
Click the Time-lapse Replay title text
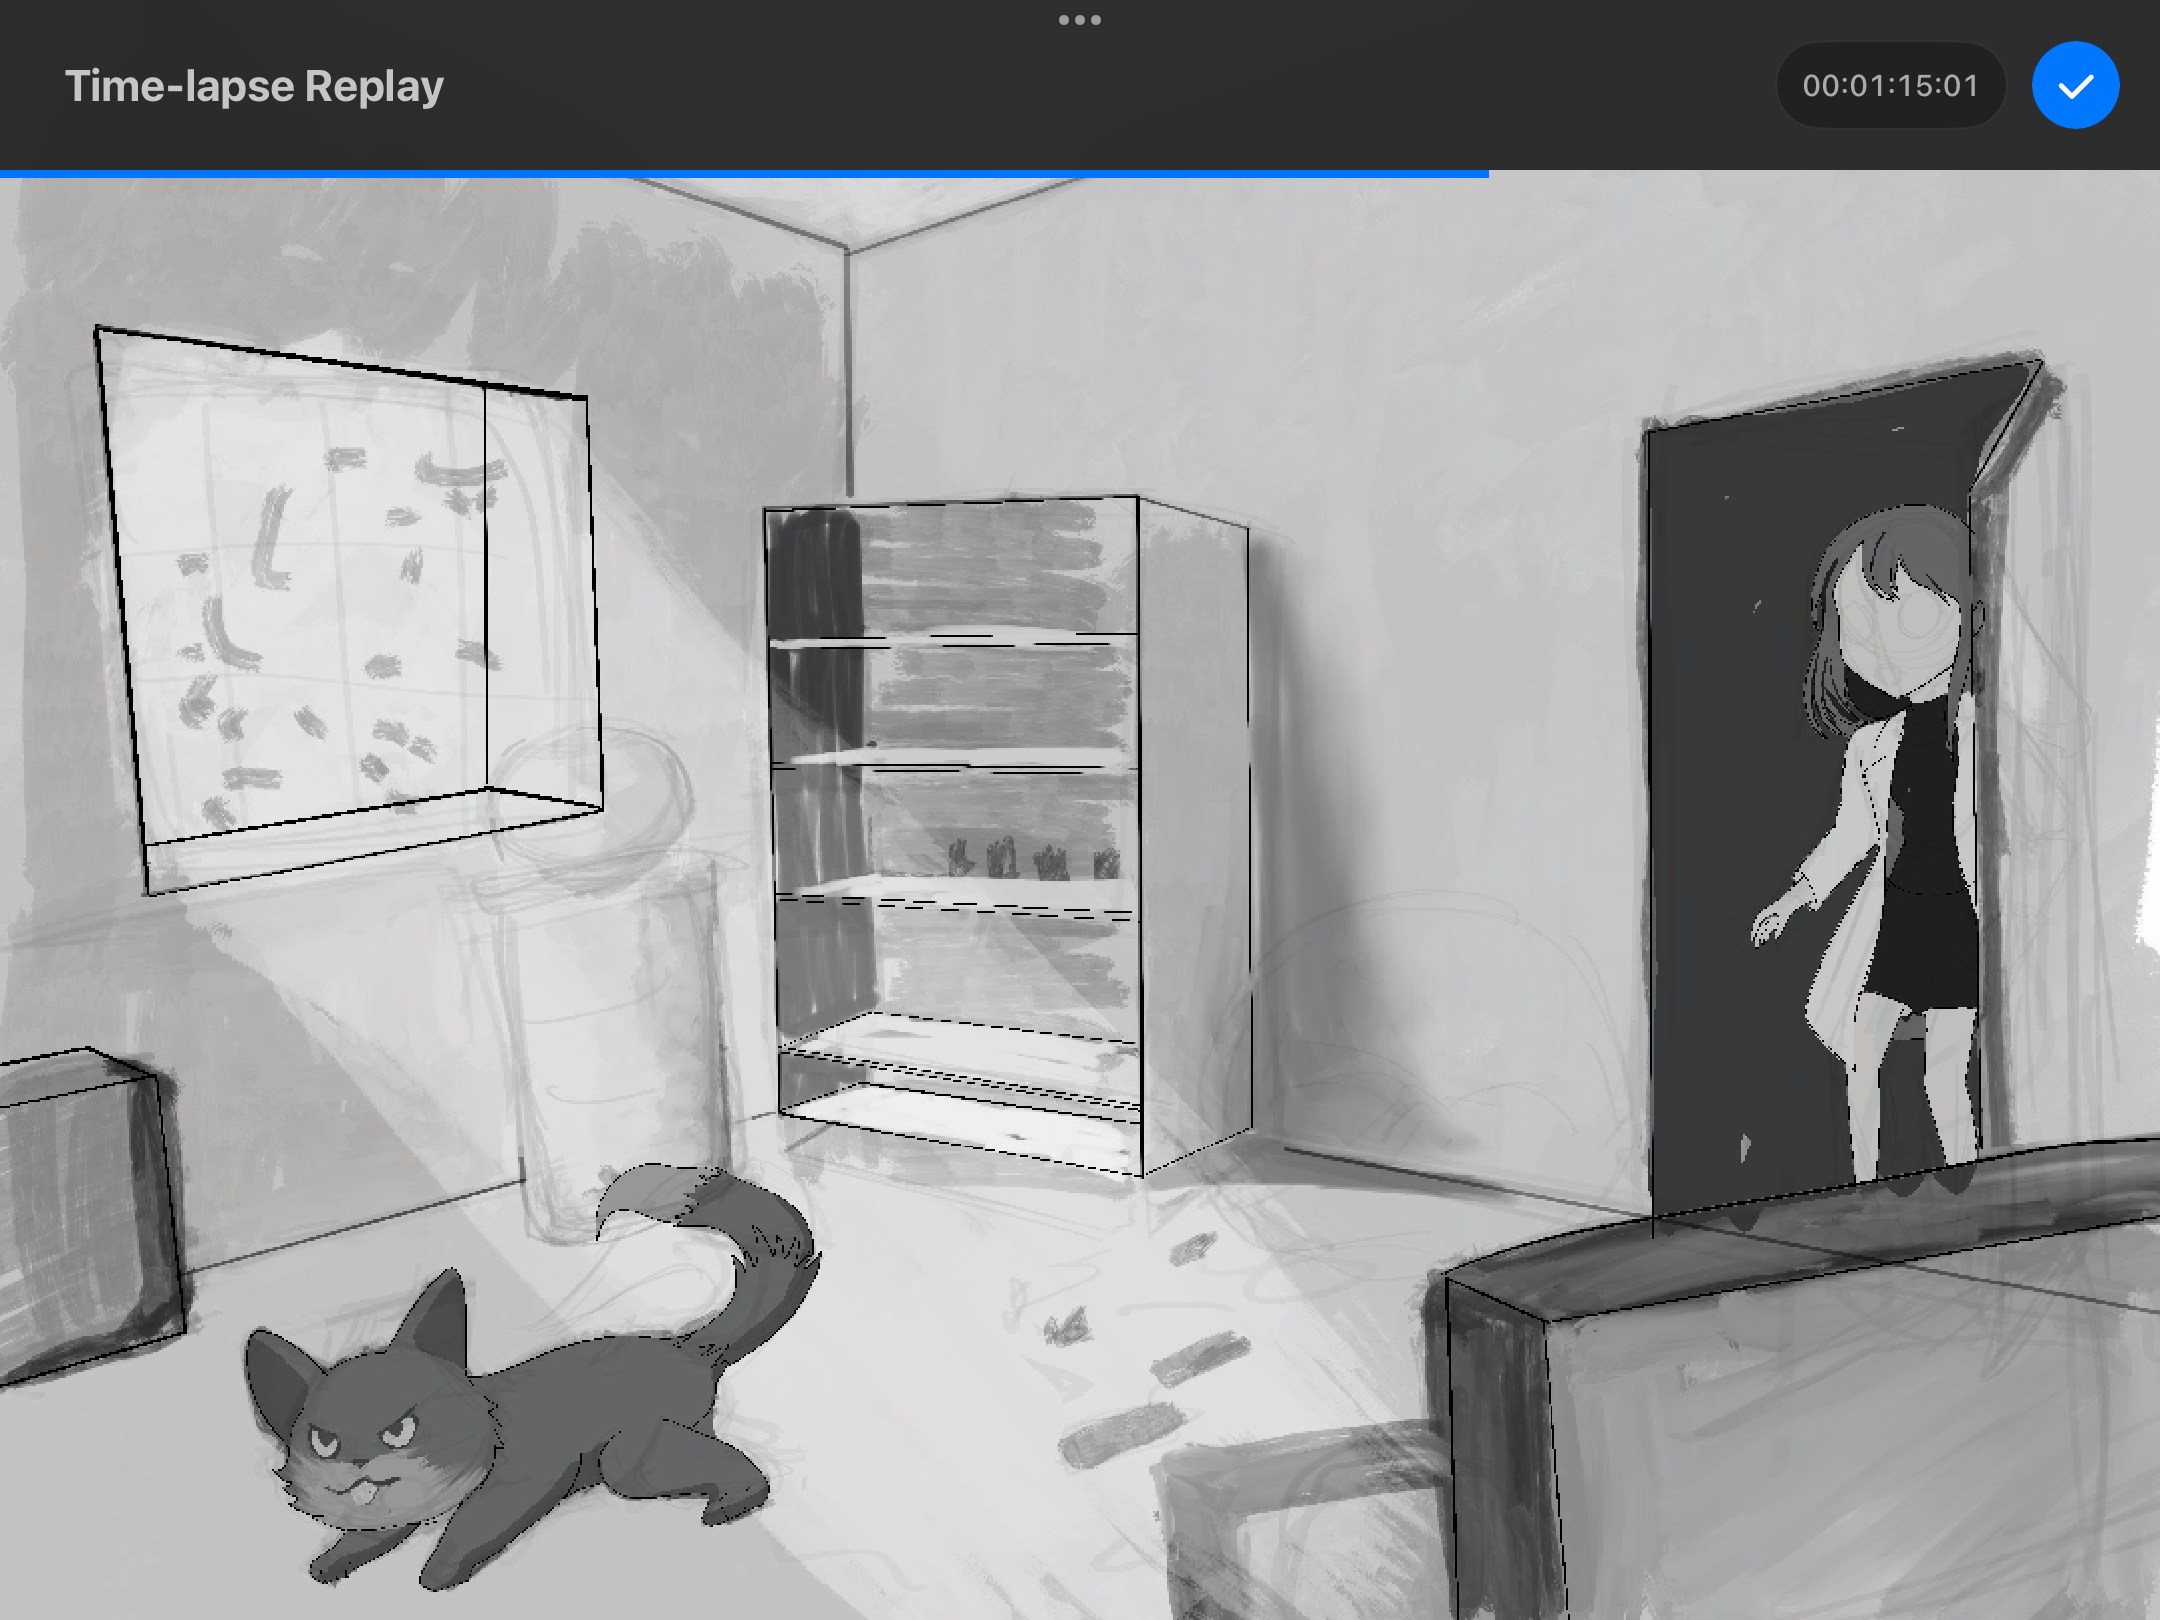click(x=254, y=86)
